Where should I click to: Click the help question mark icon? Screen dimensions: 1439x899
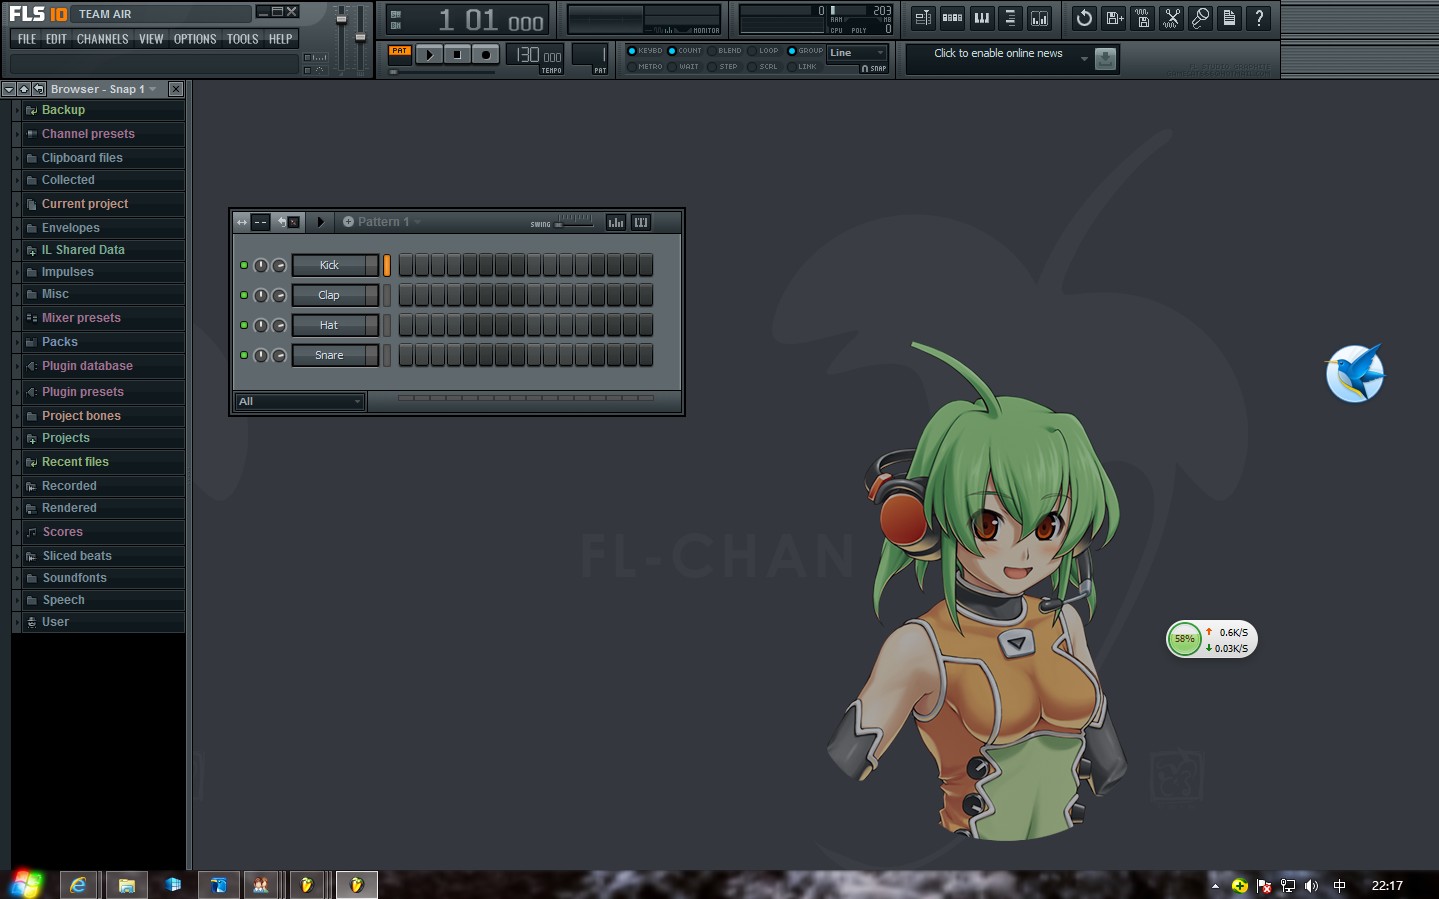1259,18
